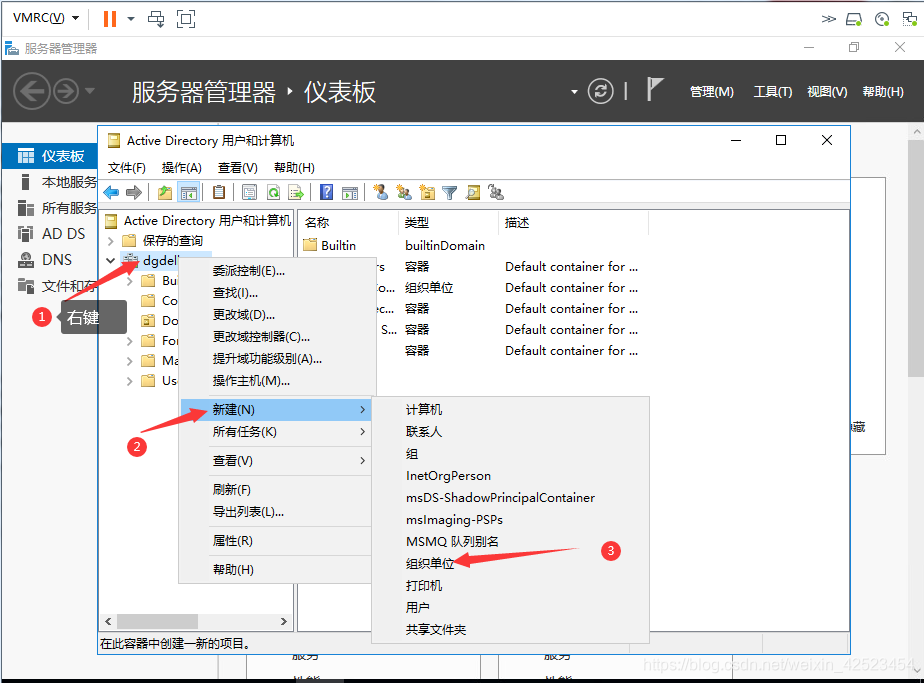Open dropdown arrow next to pause button

coord(131,19)
